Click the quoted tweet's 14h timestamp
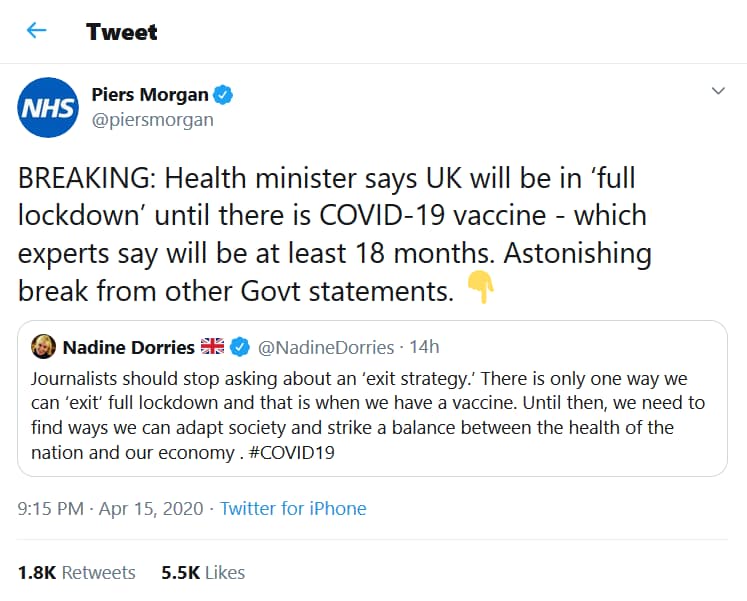 pyautogui.click(x=422, y=347)
